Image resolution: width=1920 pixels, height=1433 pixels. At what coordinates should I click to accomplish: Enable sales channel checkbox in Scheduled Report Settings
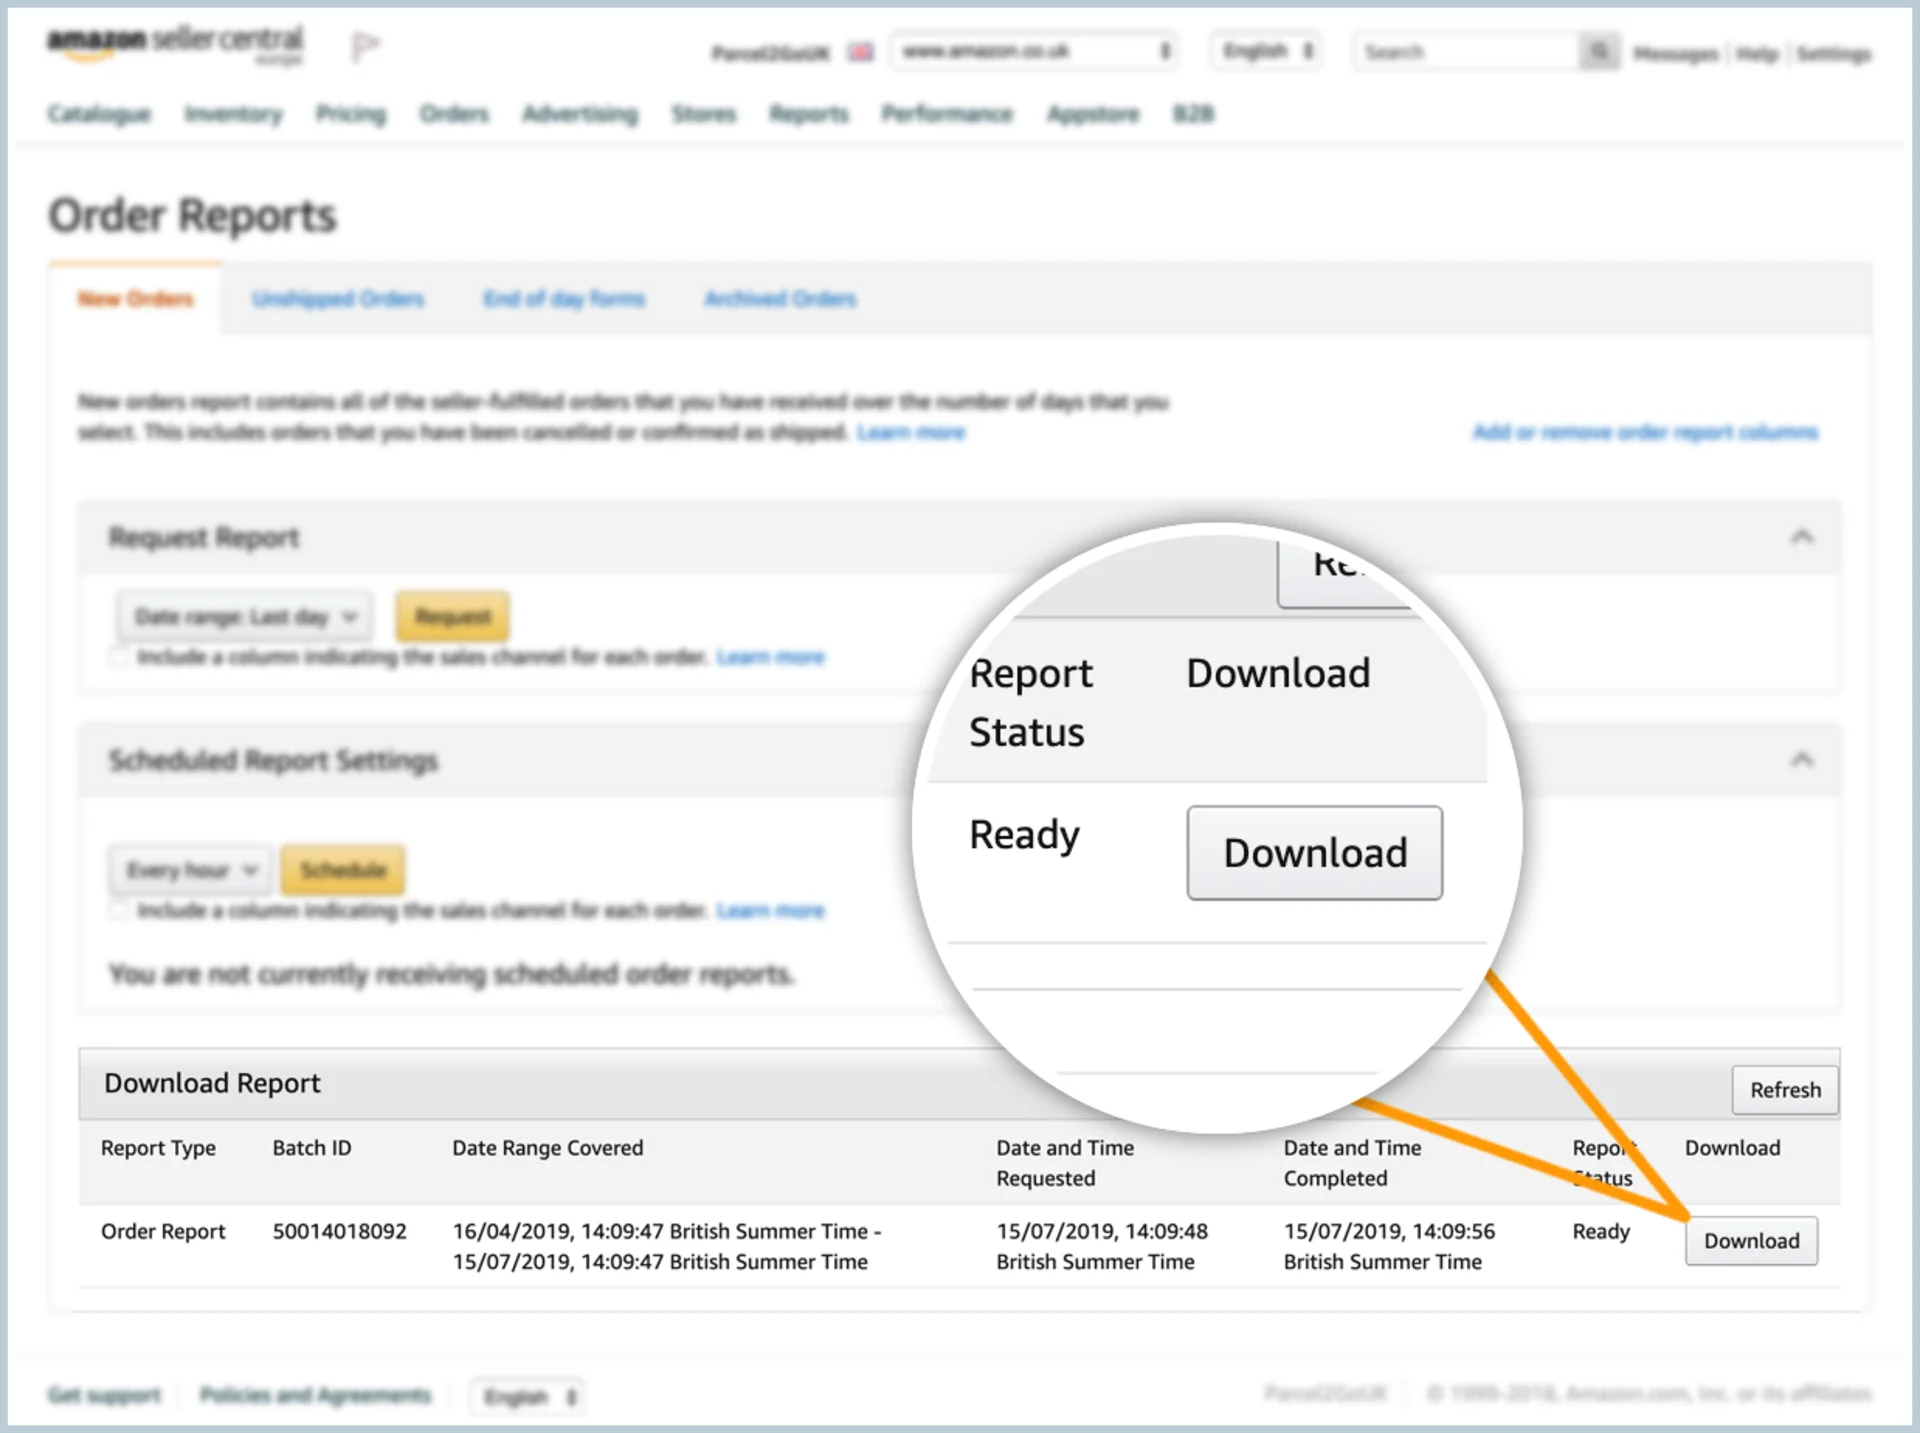[119, 911]
